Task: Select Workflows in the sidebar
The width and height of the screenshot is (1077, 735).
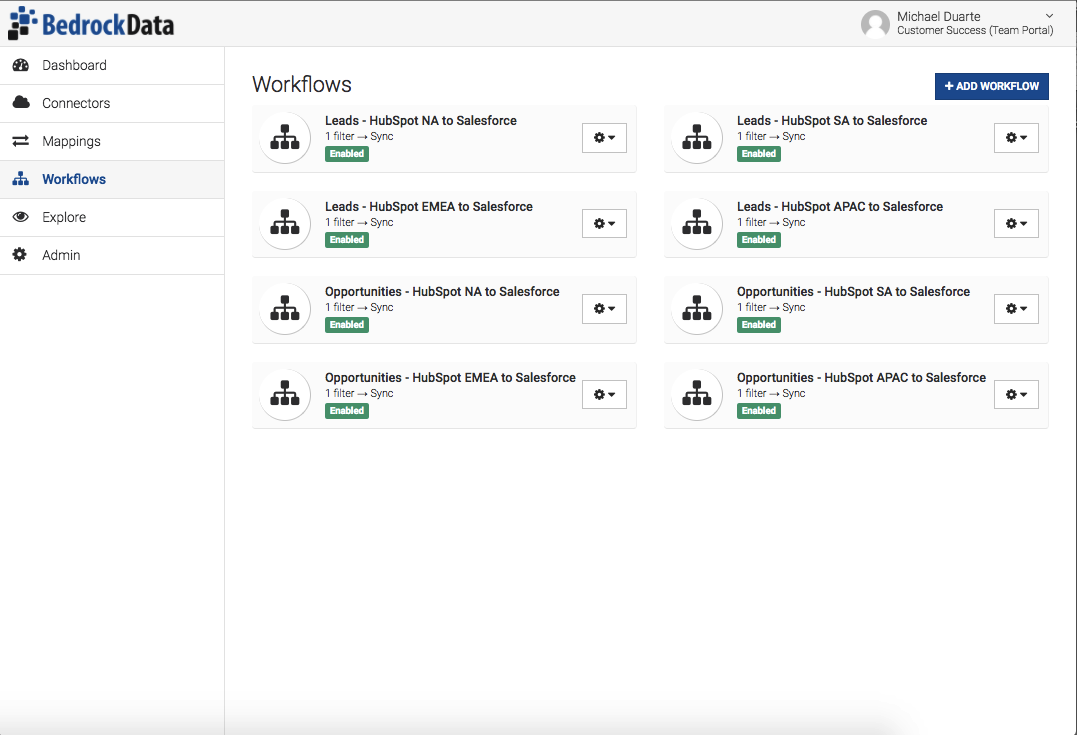Action: 112,179
